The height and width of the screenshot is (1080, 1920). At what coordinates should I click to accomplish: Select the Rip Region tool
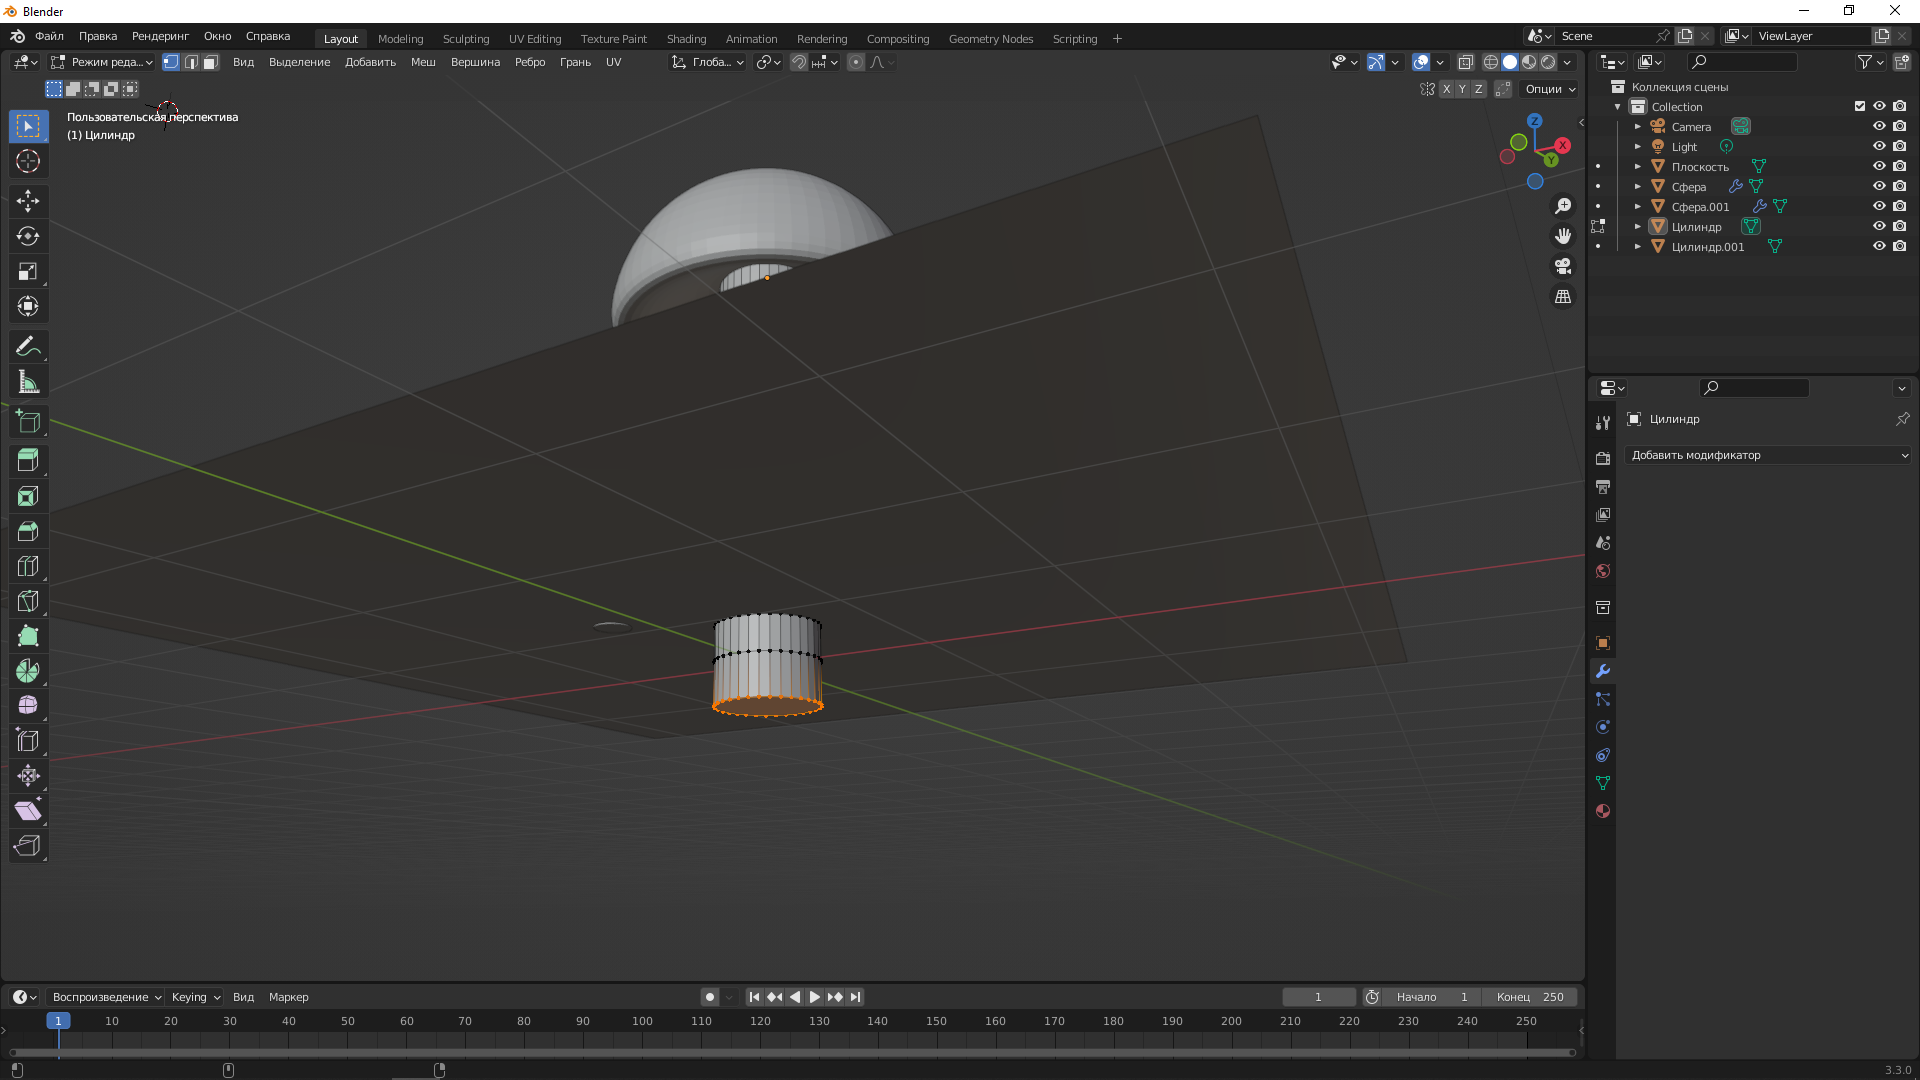pyautogui.click(x=28, y=846)
